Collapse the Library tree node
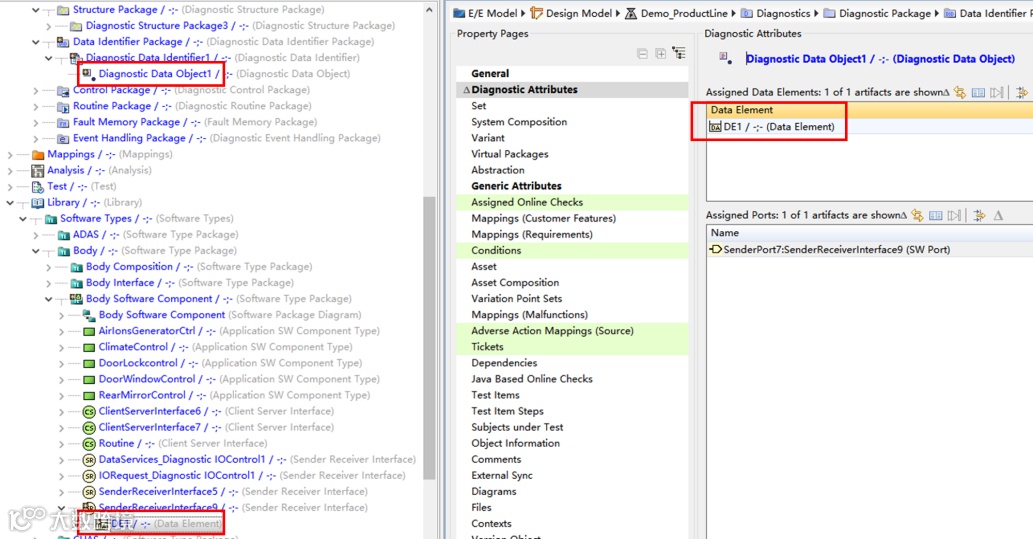 click(x=10, y=203)
